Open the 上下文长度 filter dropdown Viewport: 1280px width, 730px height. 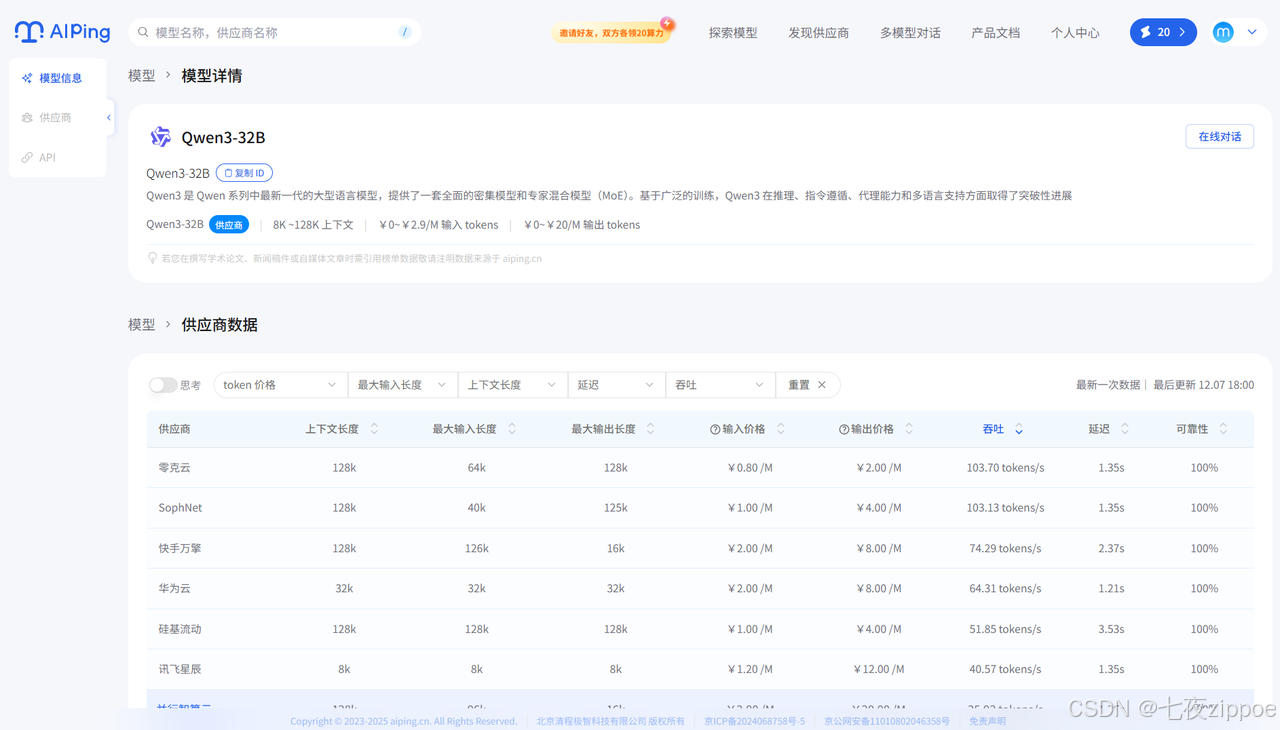pyautogui.click(x=512, y=385)
